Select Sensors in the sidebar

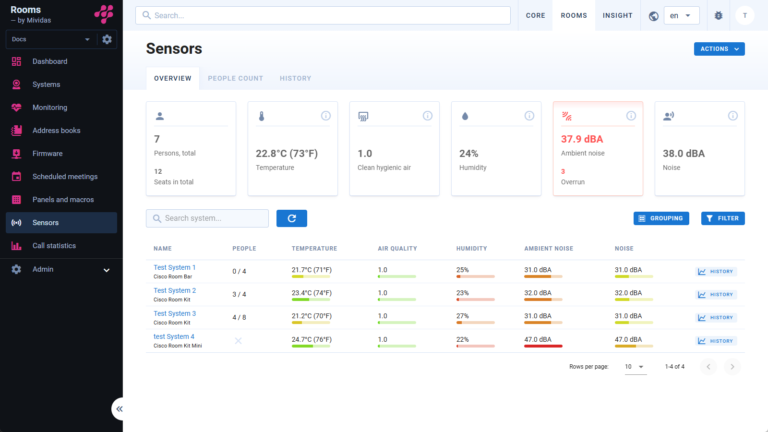[x=61, y=222]
